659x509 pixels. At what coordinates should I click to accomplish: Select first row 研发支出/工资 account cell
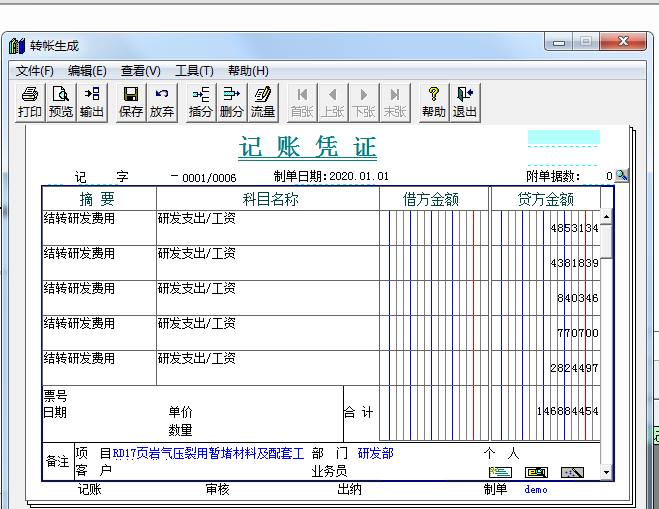tap(268, 227)
